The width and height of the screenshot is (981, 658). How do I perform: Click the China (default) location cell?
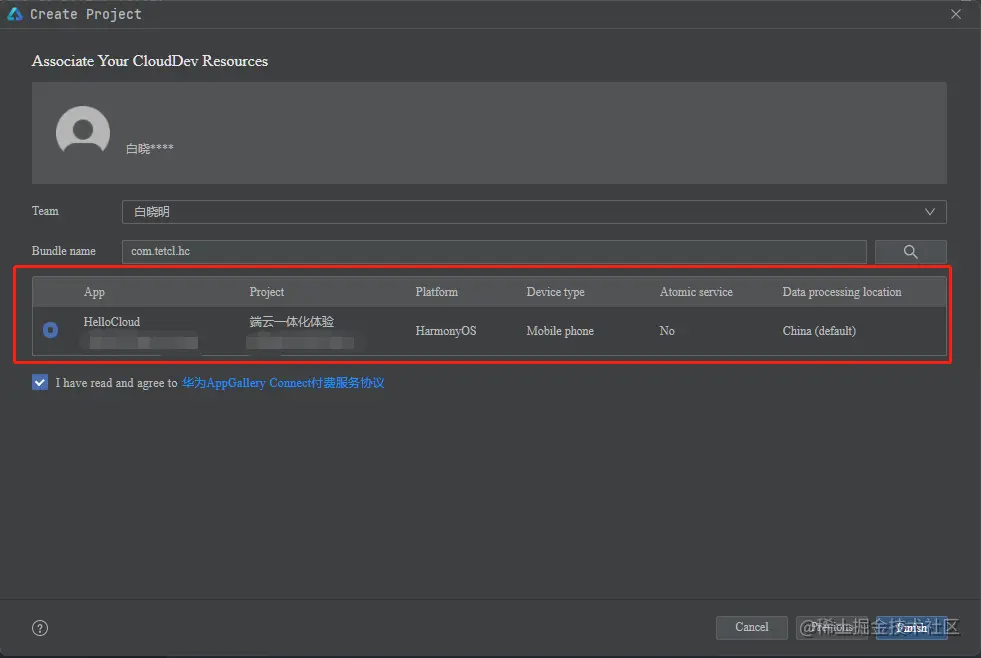[x=819, y=331]
